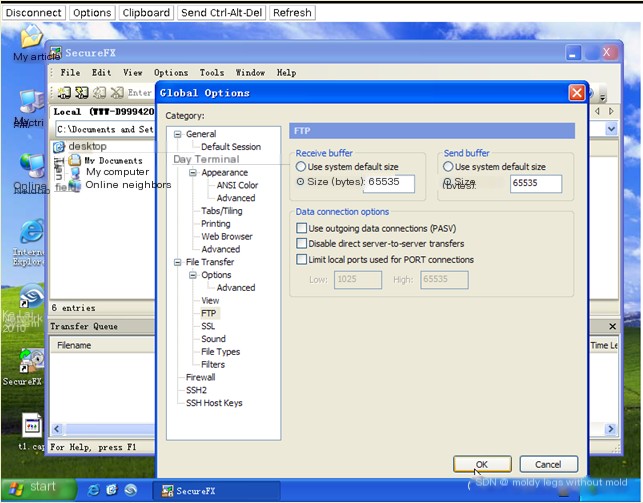Select Firewall in category tree

click(201, 377)
